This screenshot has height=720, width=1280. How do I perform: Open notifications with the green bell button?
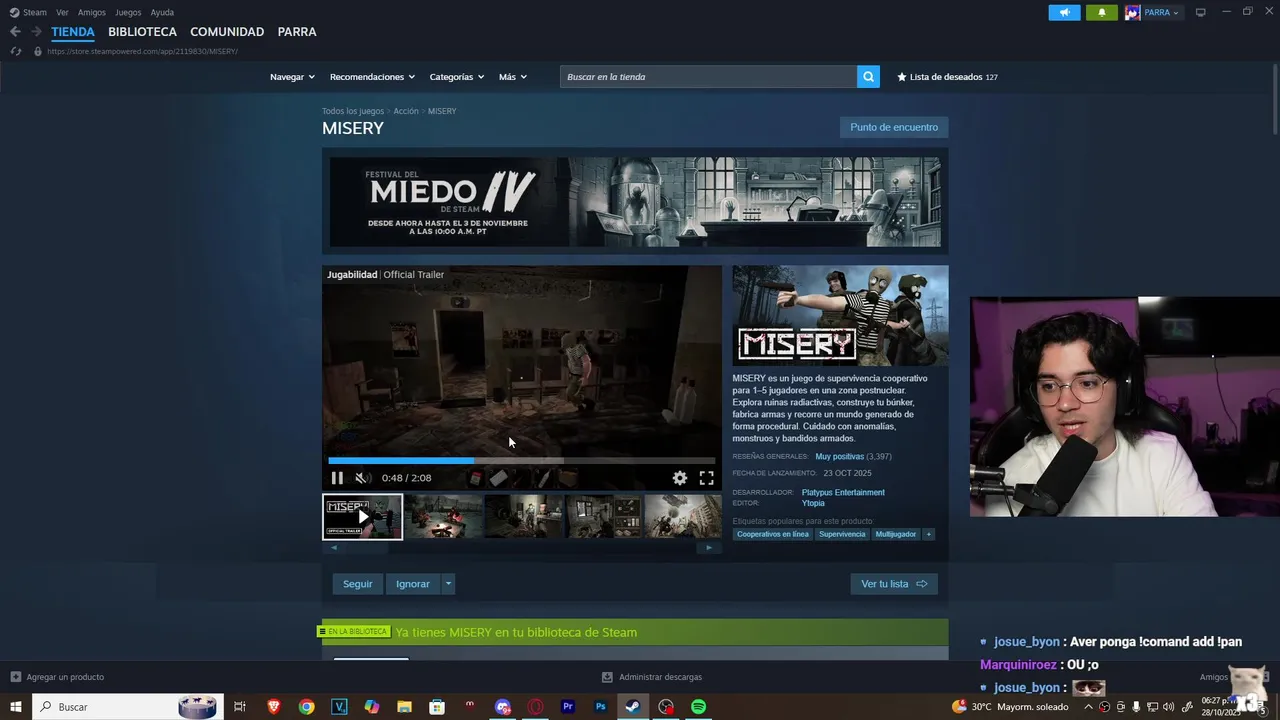[x=1101, y=13]
